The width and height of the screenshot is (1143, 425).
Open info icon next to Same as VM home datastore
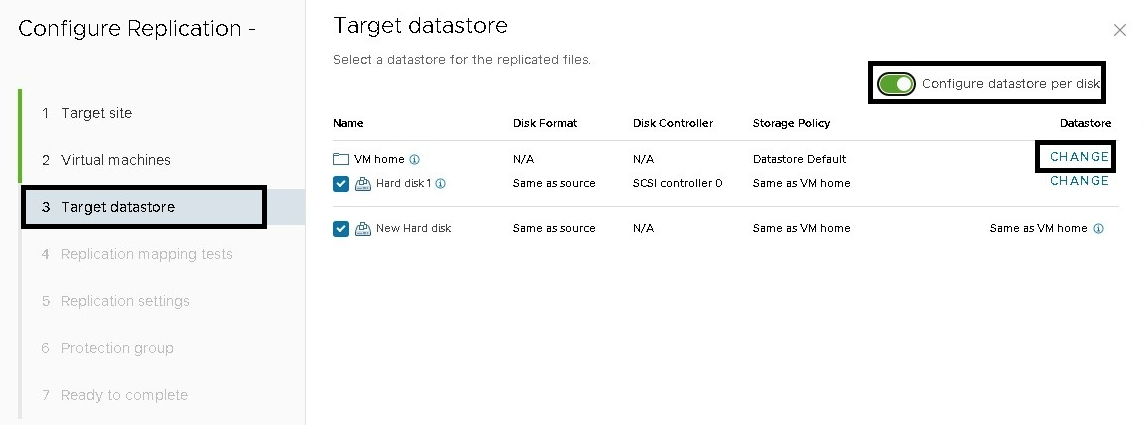pyautogui.click(x=1099, y=228)
